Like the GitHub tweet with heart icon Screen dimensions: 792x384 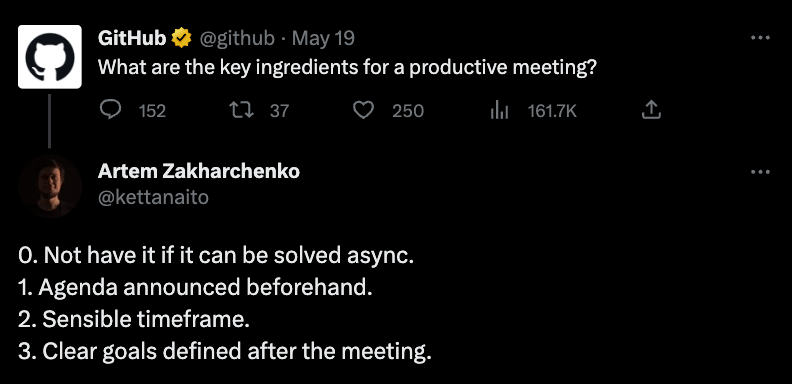[x=363, y=110]
